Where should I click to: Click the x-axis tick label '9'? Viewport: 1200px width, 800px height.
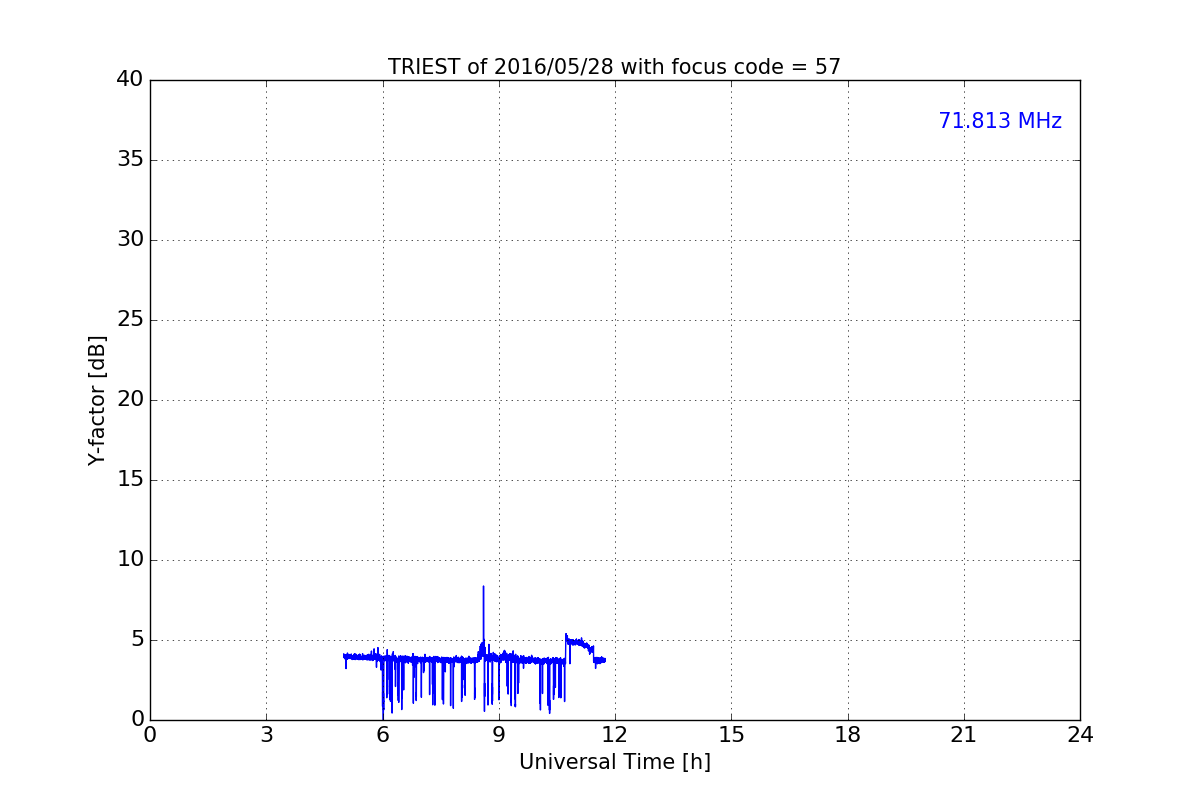click(x=499, y=735)
